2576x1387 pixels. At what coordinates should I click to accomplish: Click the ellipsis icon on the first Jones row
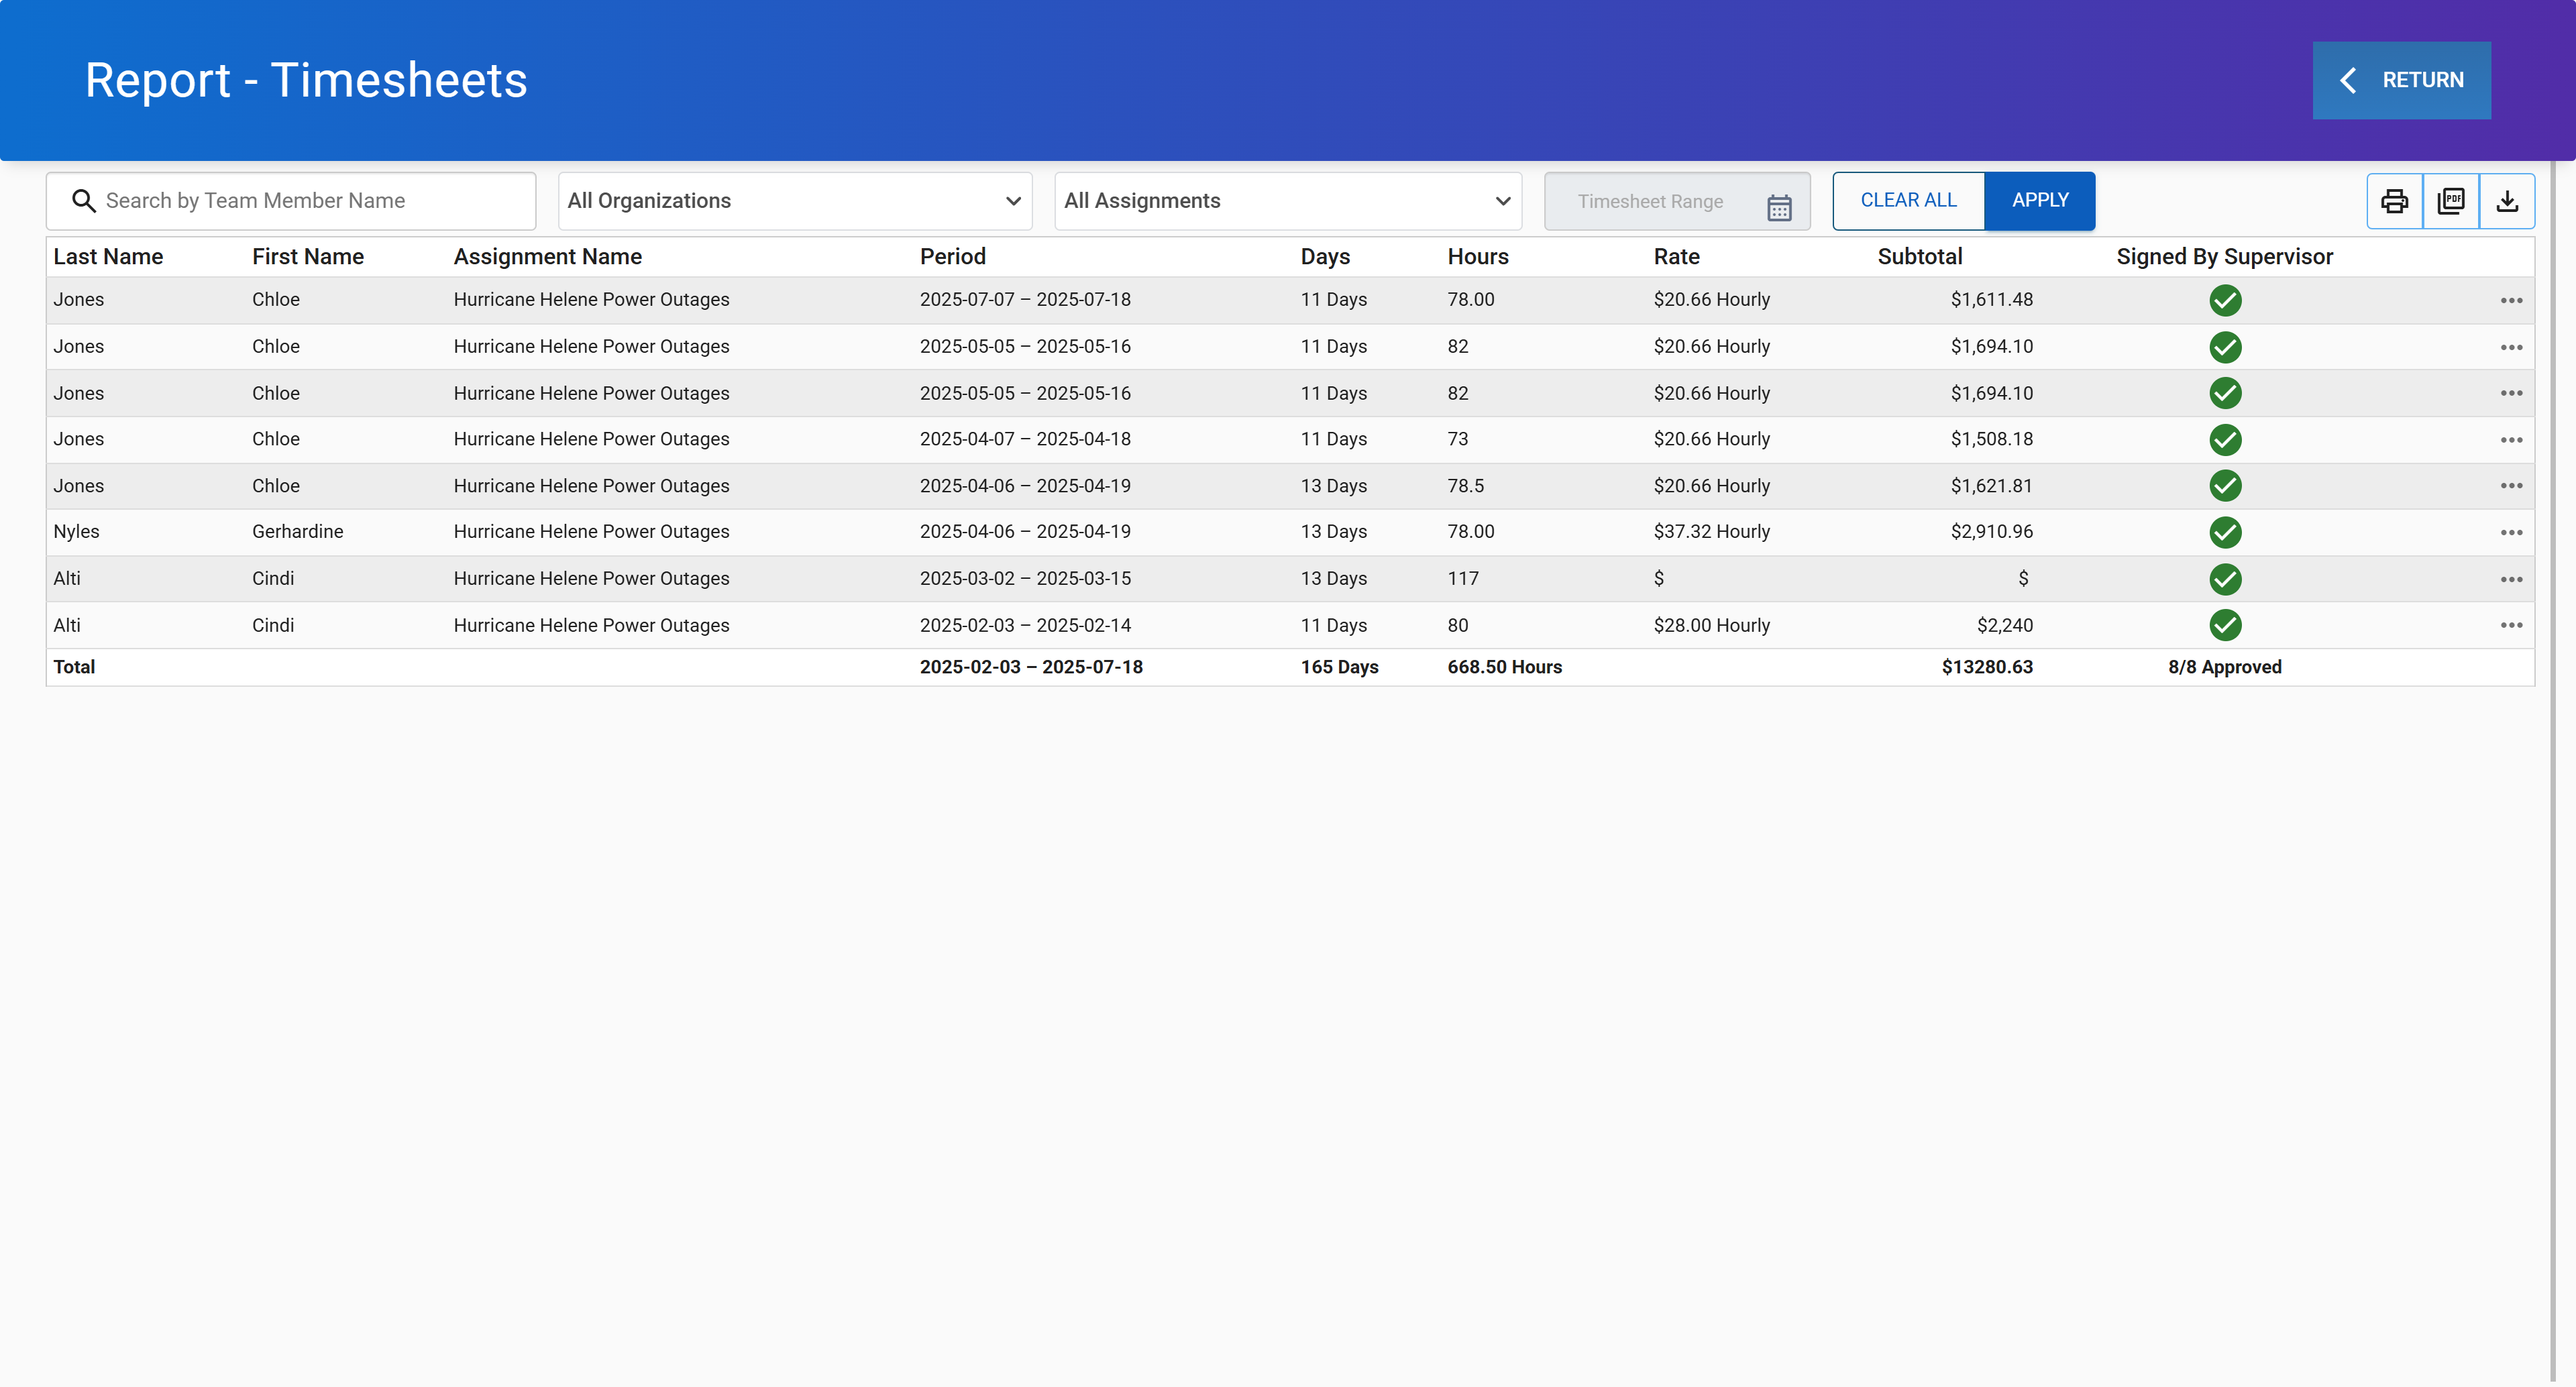point(2512,300)
